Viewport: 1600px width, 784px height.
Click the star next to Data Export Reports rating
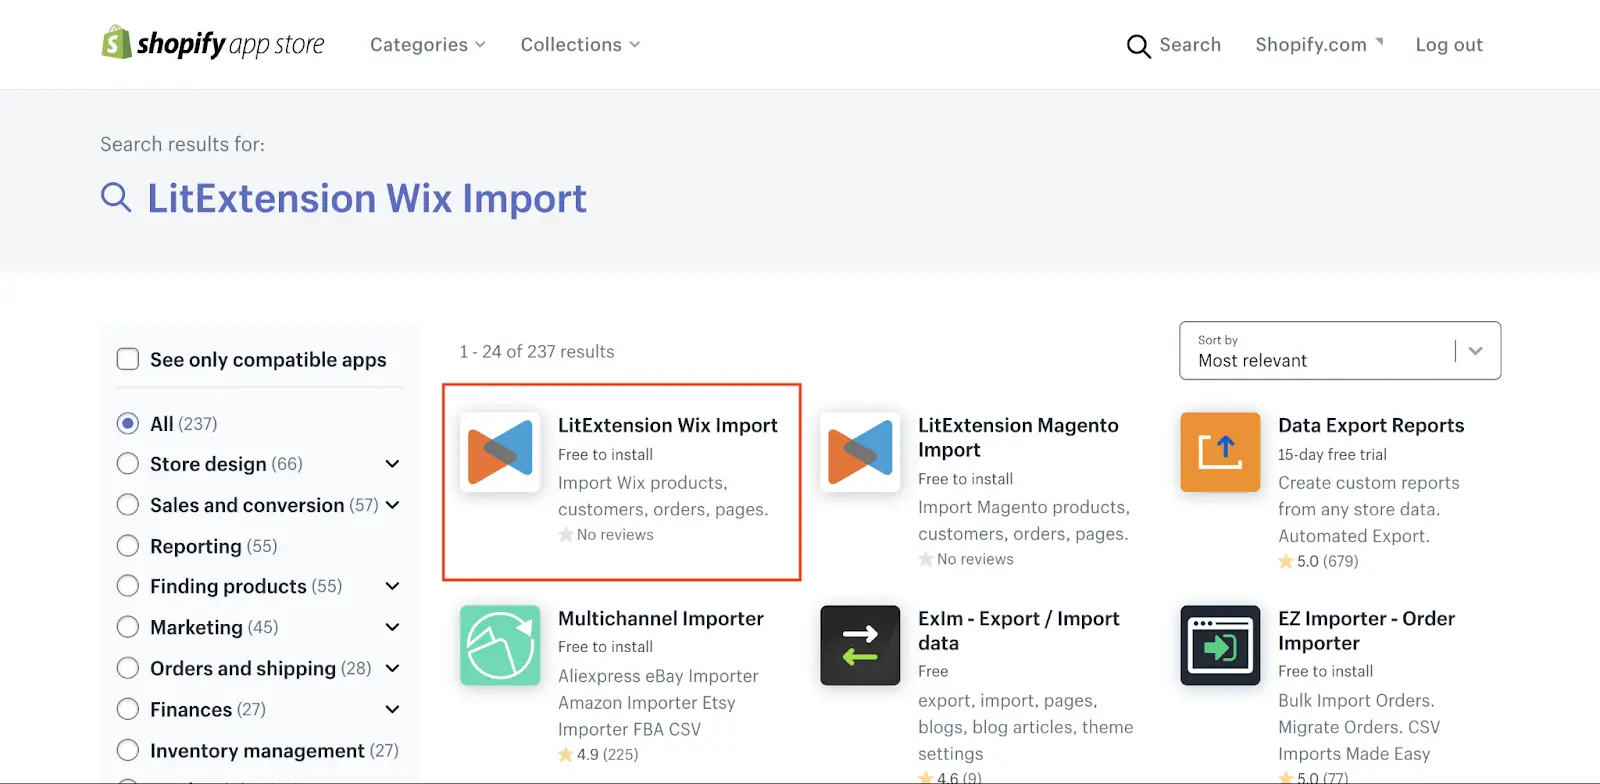[1286, 561]
